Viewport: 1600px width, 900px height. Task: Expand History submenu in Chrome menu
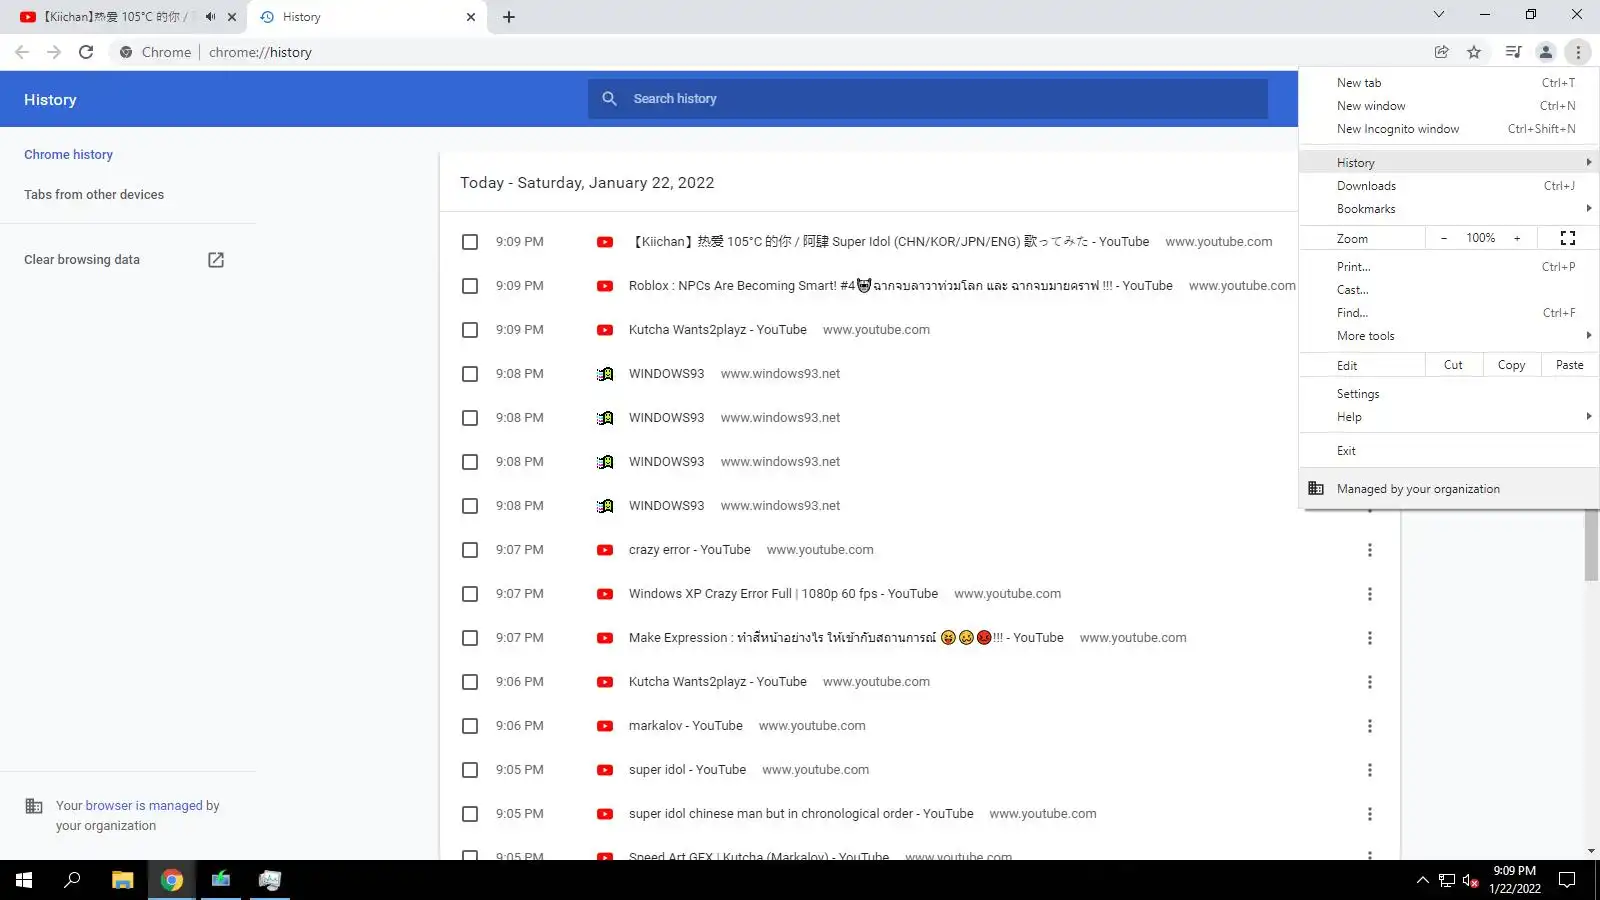click(1449, 162)
